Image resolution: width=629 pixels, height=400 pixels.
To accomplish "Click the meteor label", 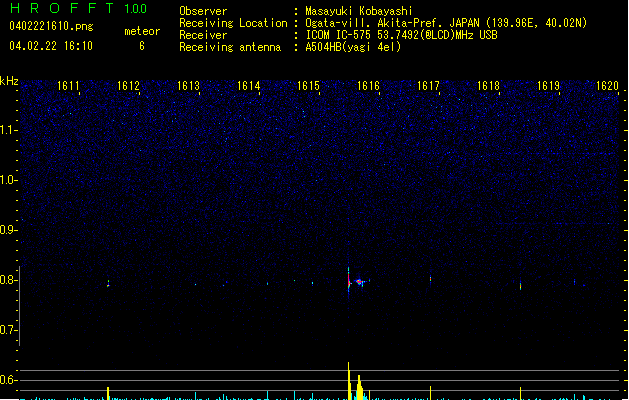I will (x=142, y=31).
